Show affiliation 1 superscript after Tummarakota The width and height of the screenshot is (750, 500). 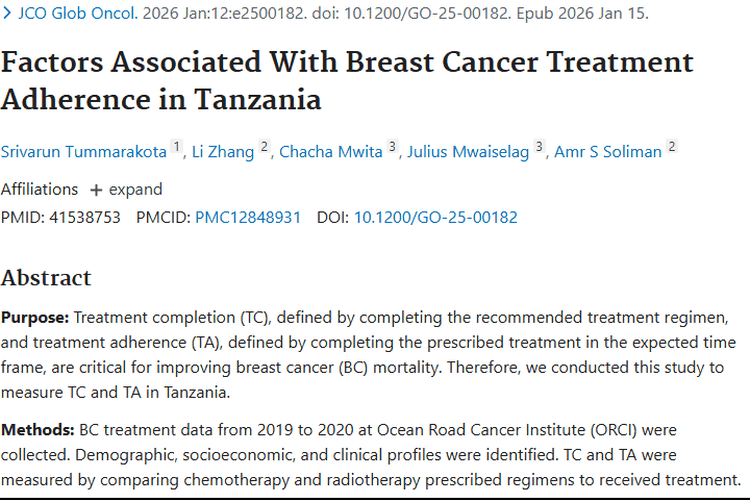click(x=177, y=147)
